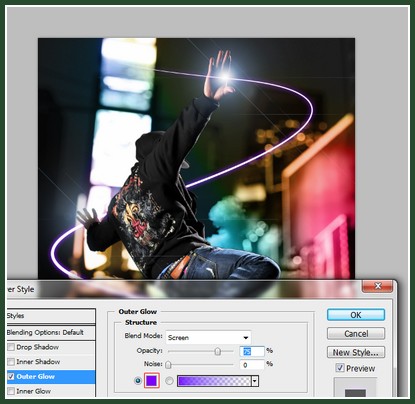
Task: Select the Outer Glow style row
Action: click(51, 377)
